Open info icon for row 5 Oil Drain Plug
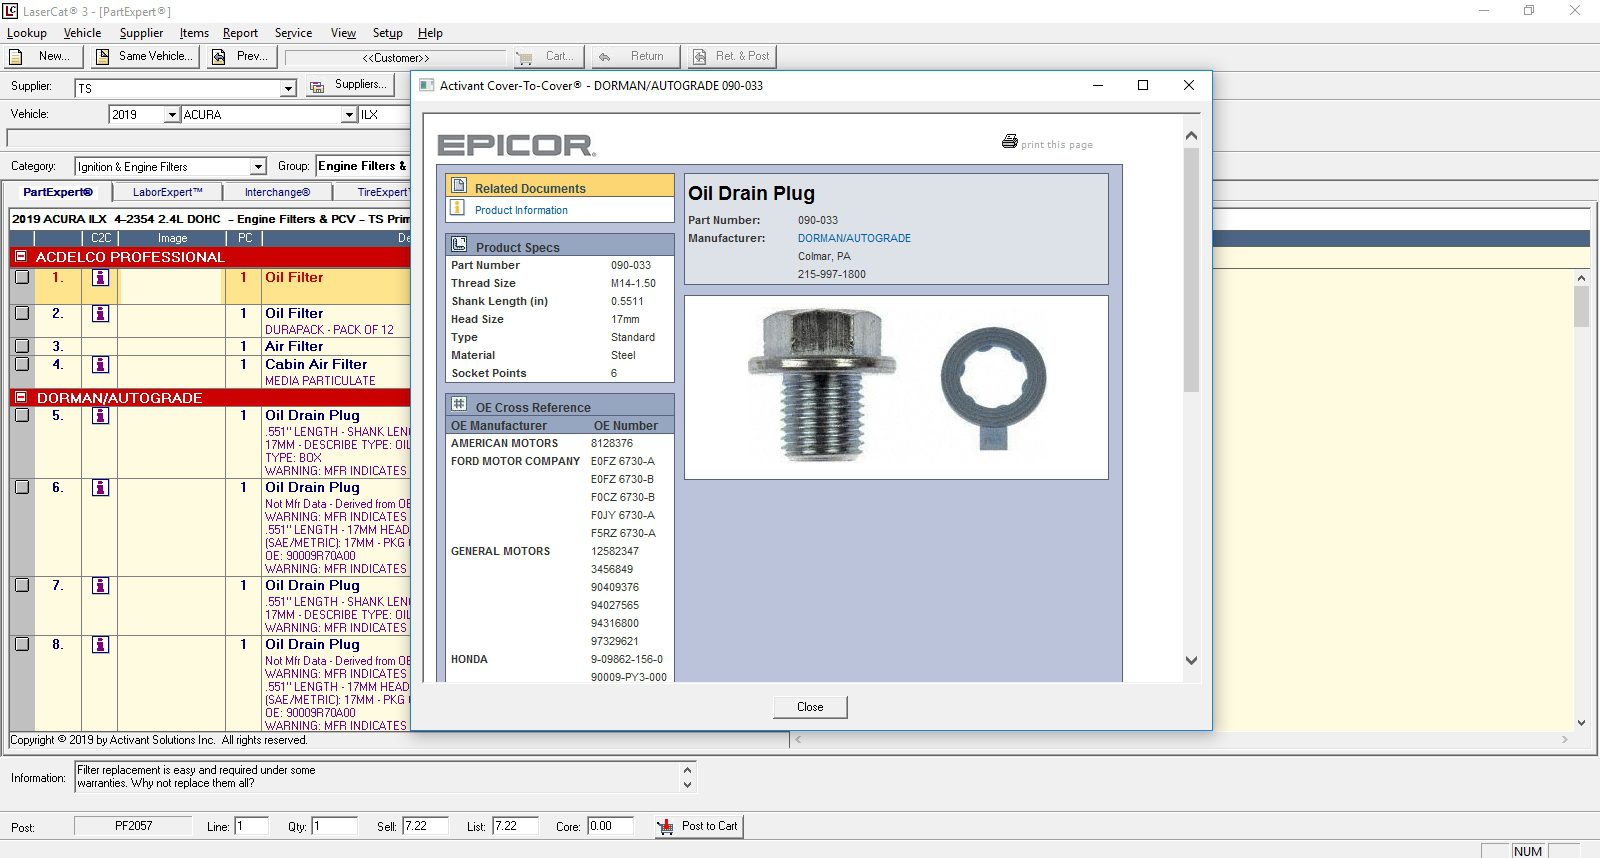 tap(100, 416)
